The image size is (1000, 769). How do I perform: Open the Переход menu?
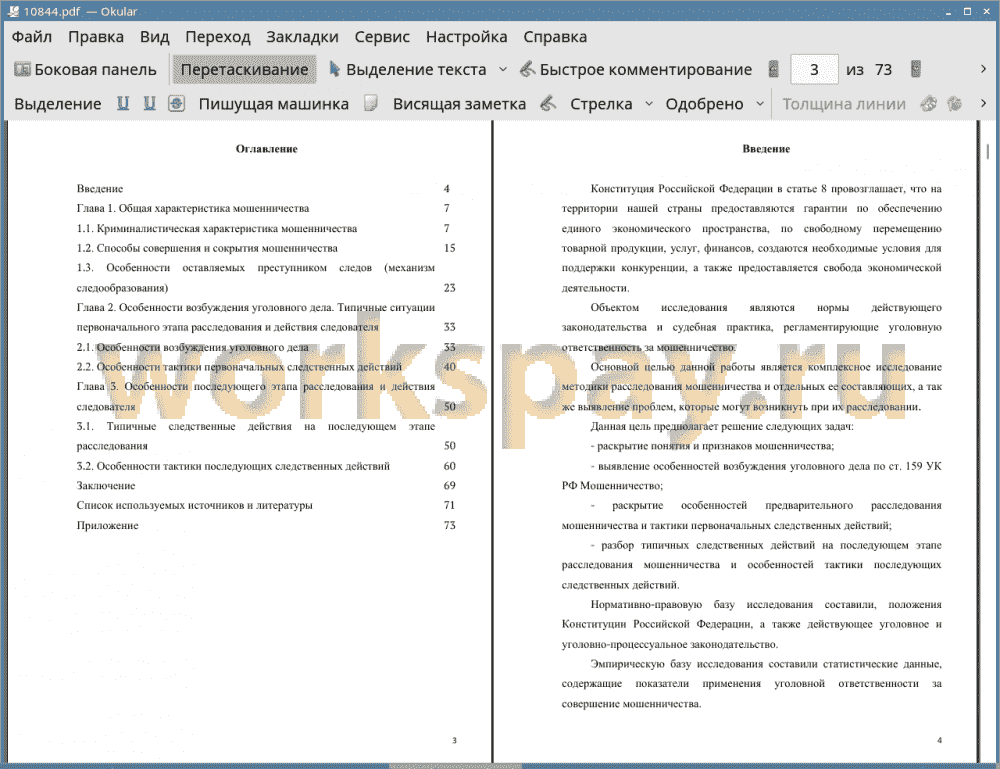217,37
